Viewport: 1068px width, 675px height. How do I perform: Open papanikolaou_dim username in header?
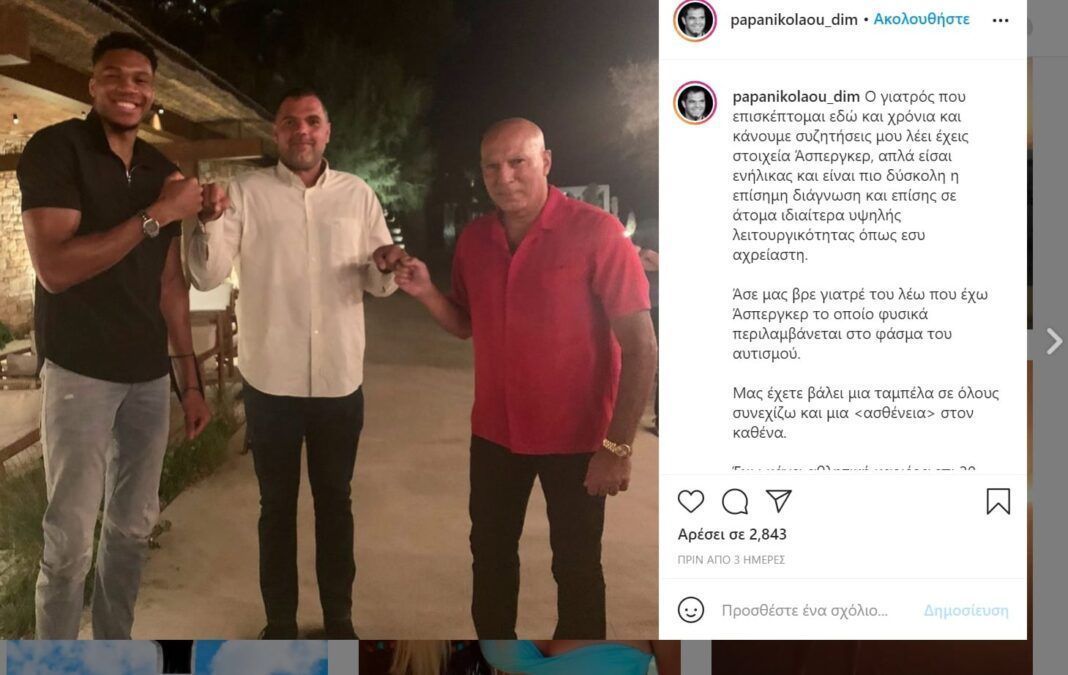[794, 20]
